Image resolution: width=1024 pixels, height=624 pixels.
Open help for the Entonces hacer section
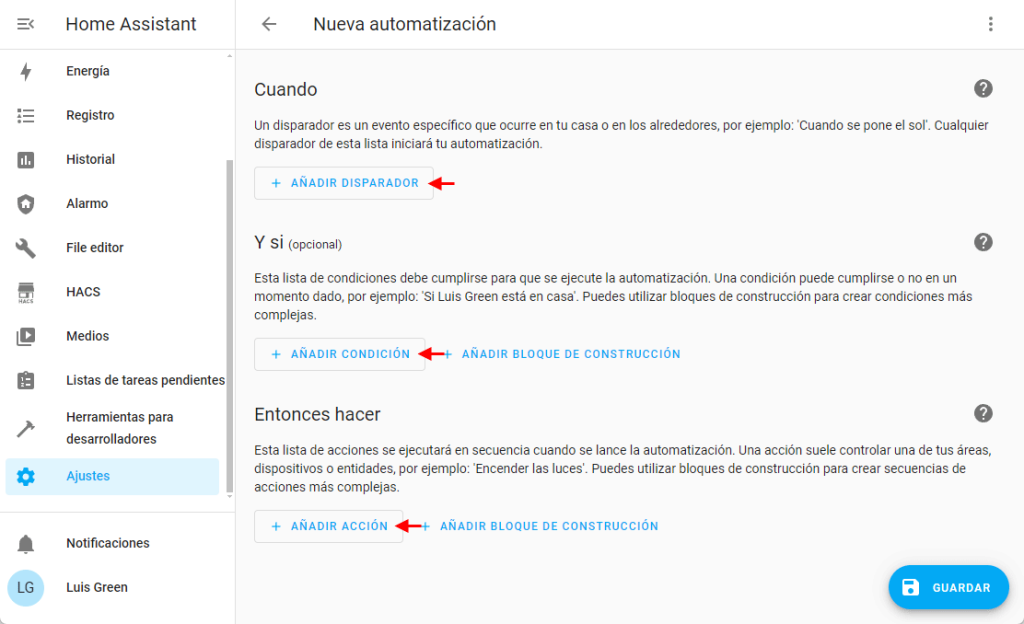click(983, 413)
